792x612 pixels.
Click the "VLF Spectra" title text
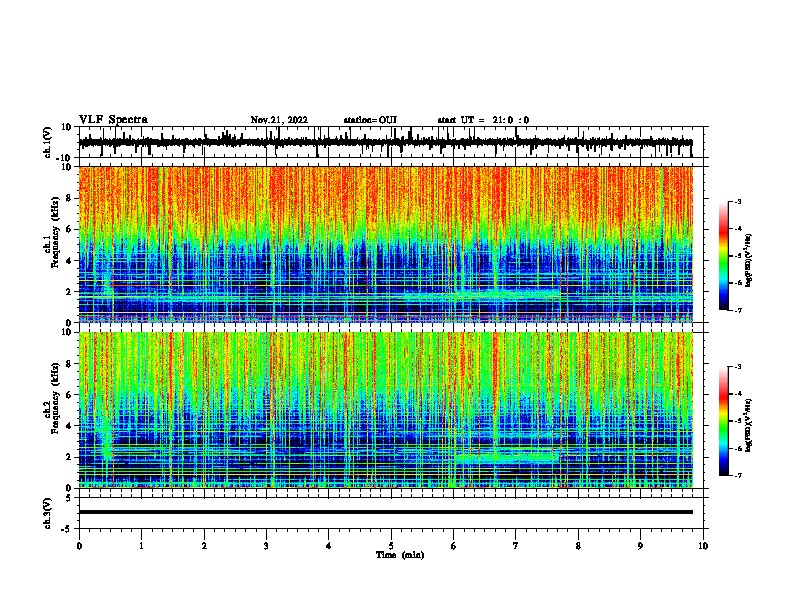tap(113, 120)
